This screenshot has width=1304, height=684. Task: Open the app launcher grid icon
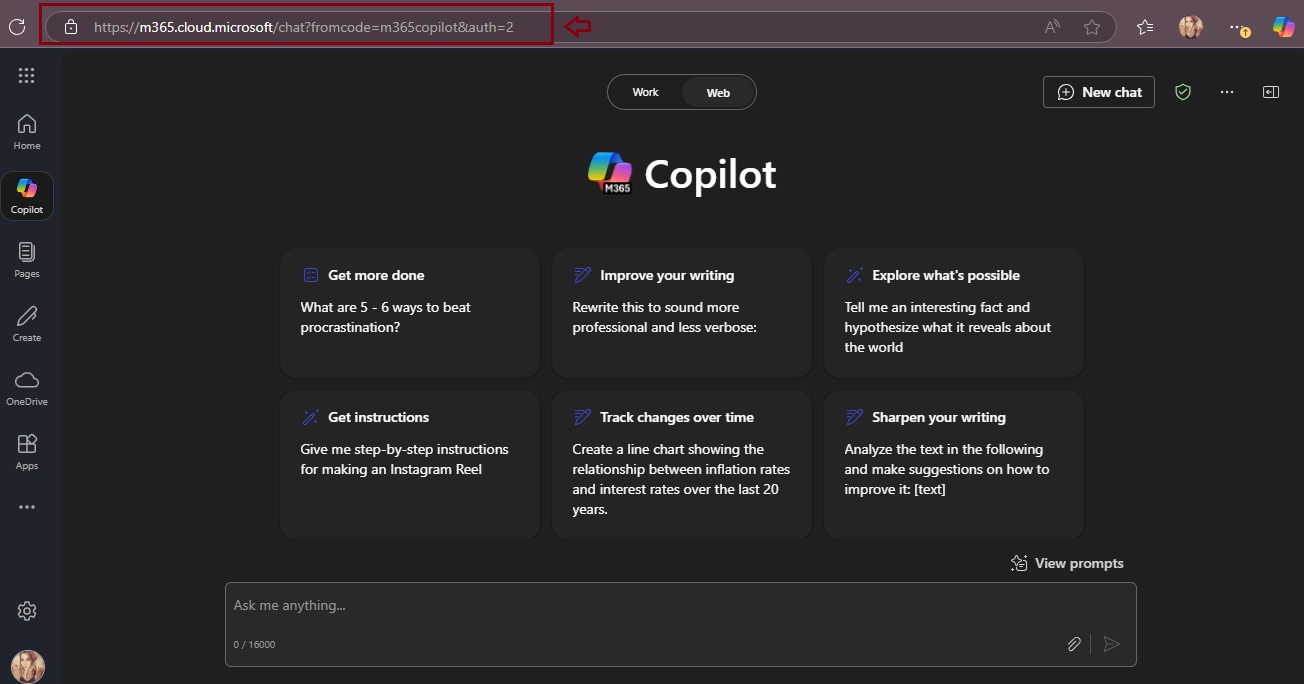tap(27, 76)
